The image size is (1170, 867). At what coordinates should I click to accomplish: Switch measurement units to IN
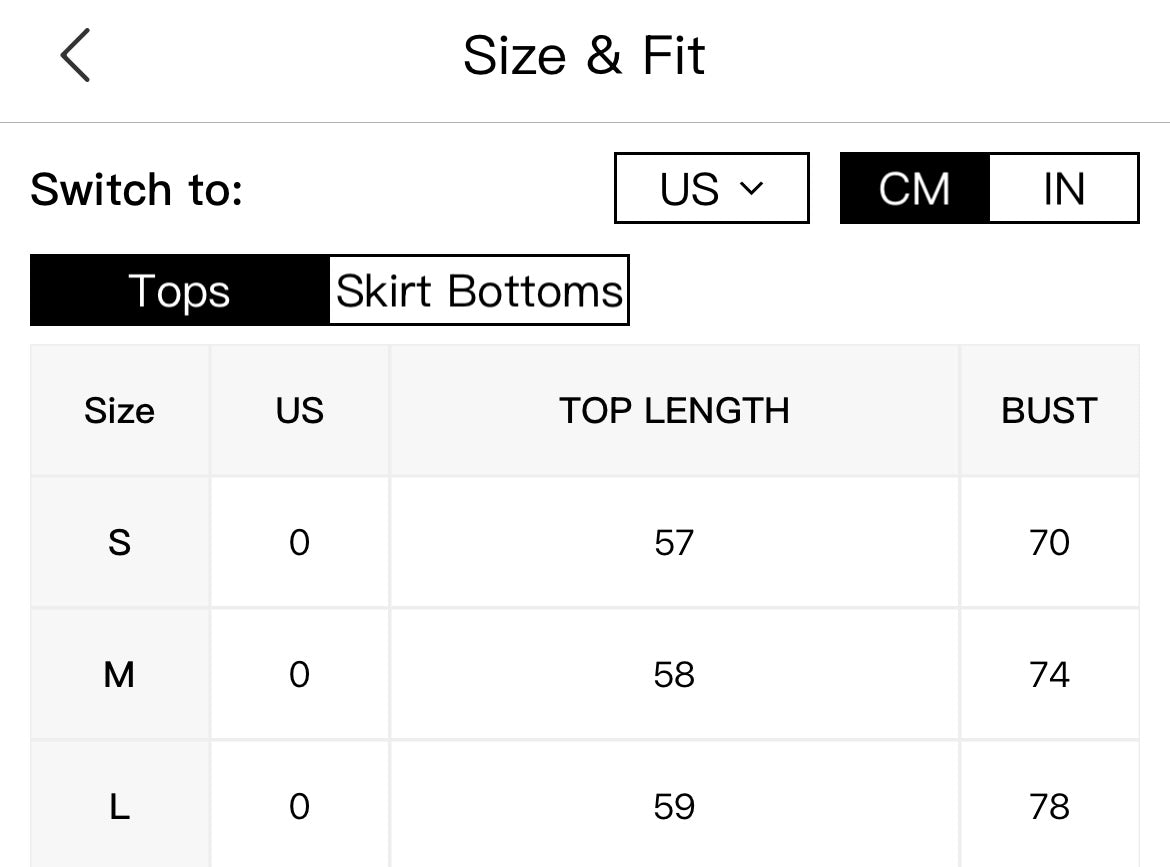[x=1064, y=188]
